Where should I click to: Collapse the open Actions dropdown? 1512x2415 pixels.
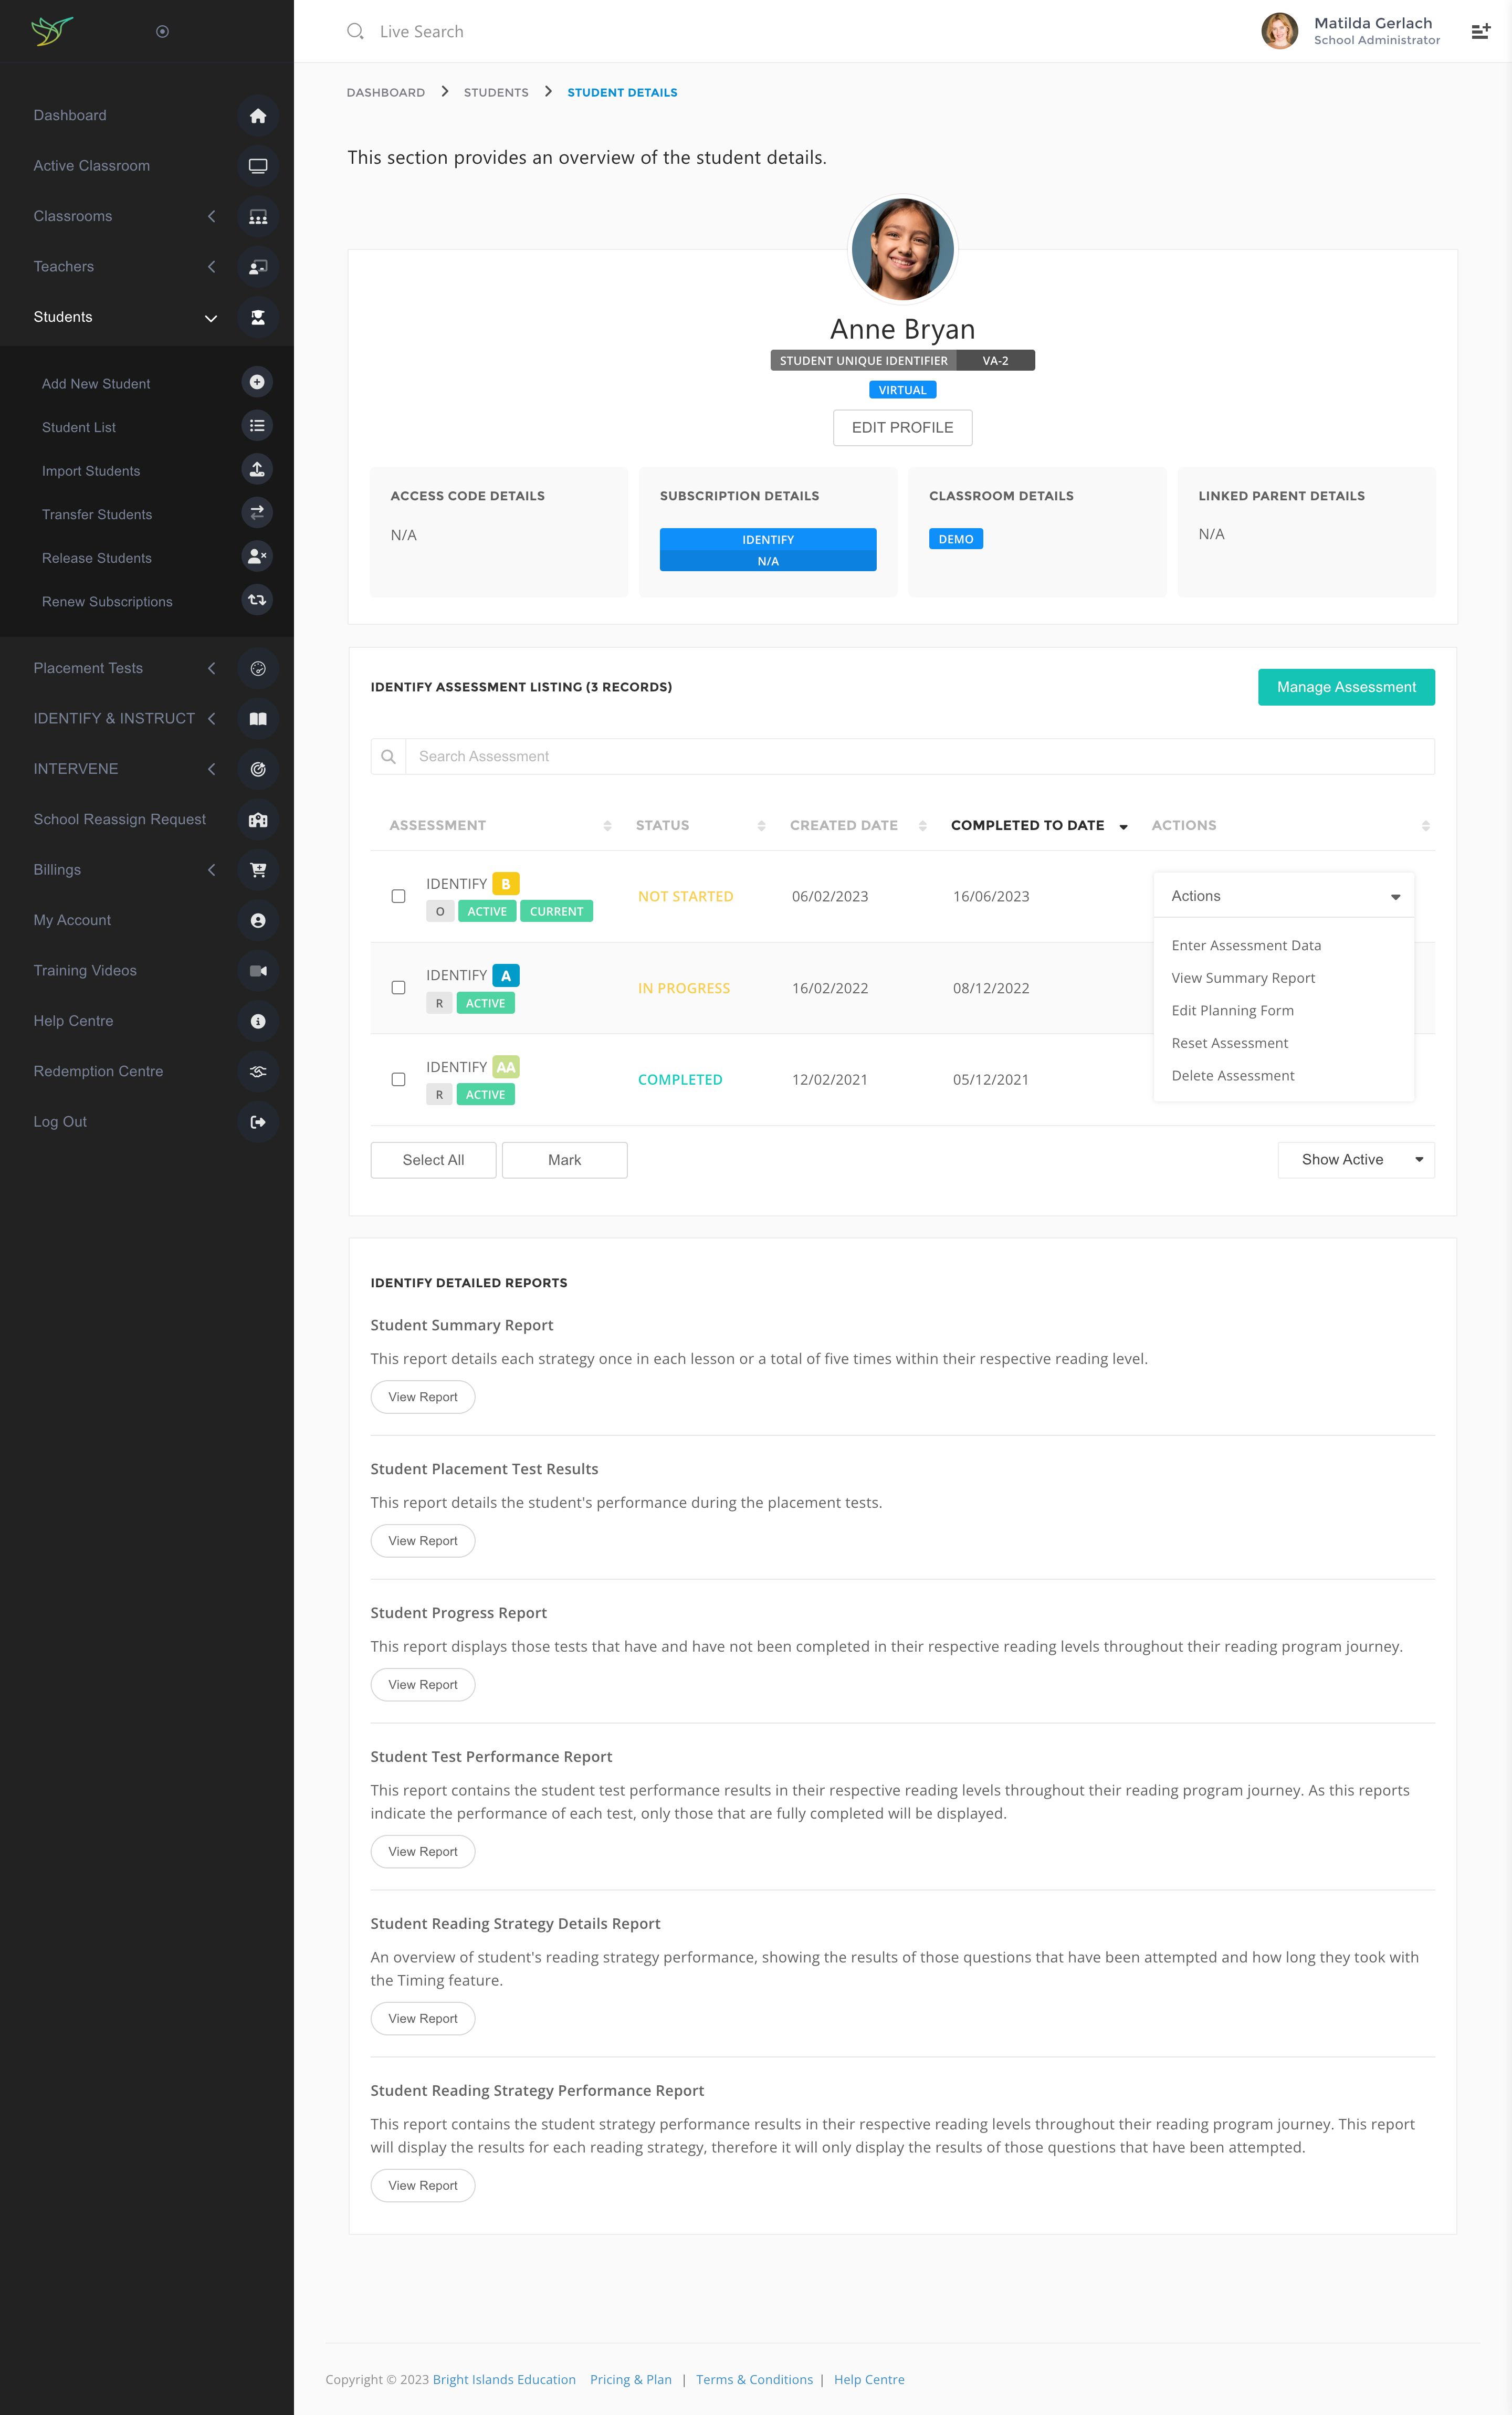point(1283,896)
